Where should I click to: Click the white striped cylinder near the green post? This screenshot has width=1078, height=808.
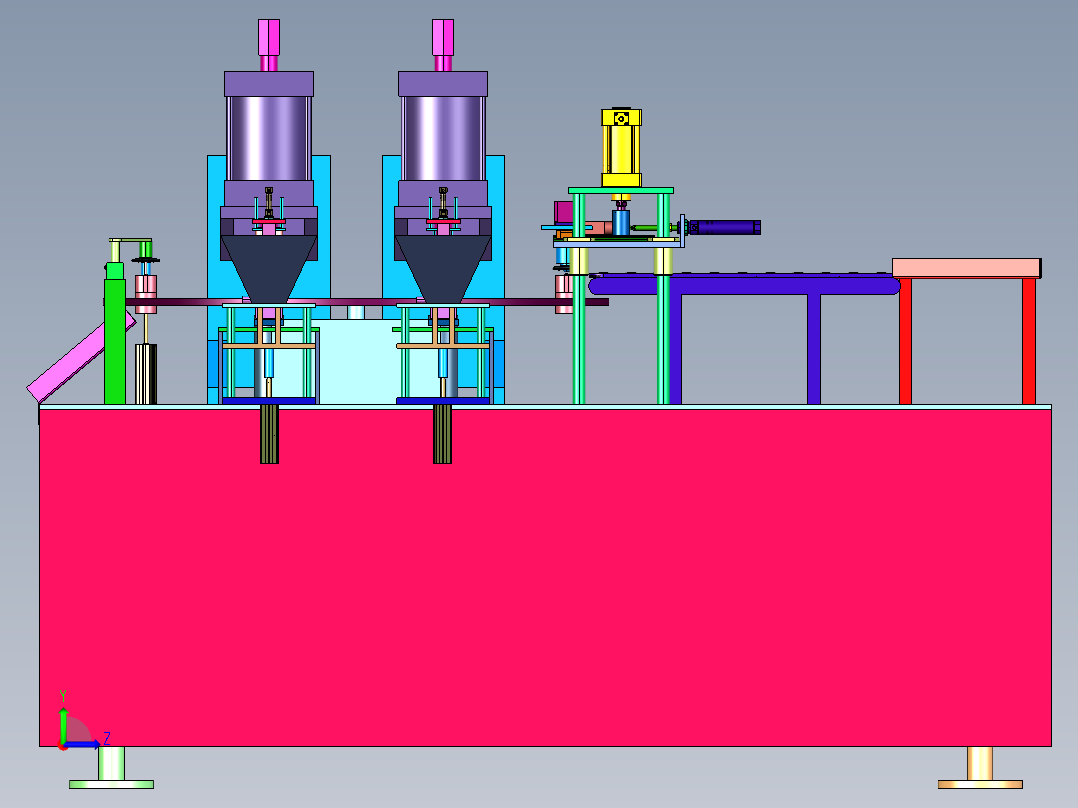pos(146,374)
